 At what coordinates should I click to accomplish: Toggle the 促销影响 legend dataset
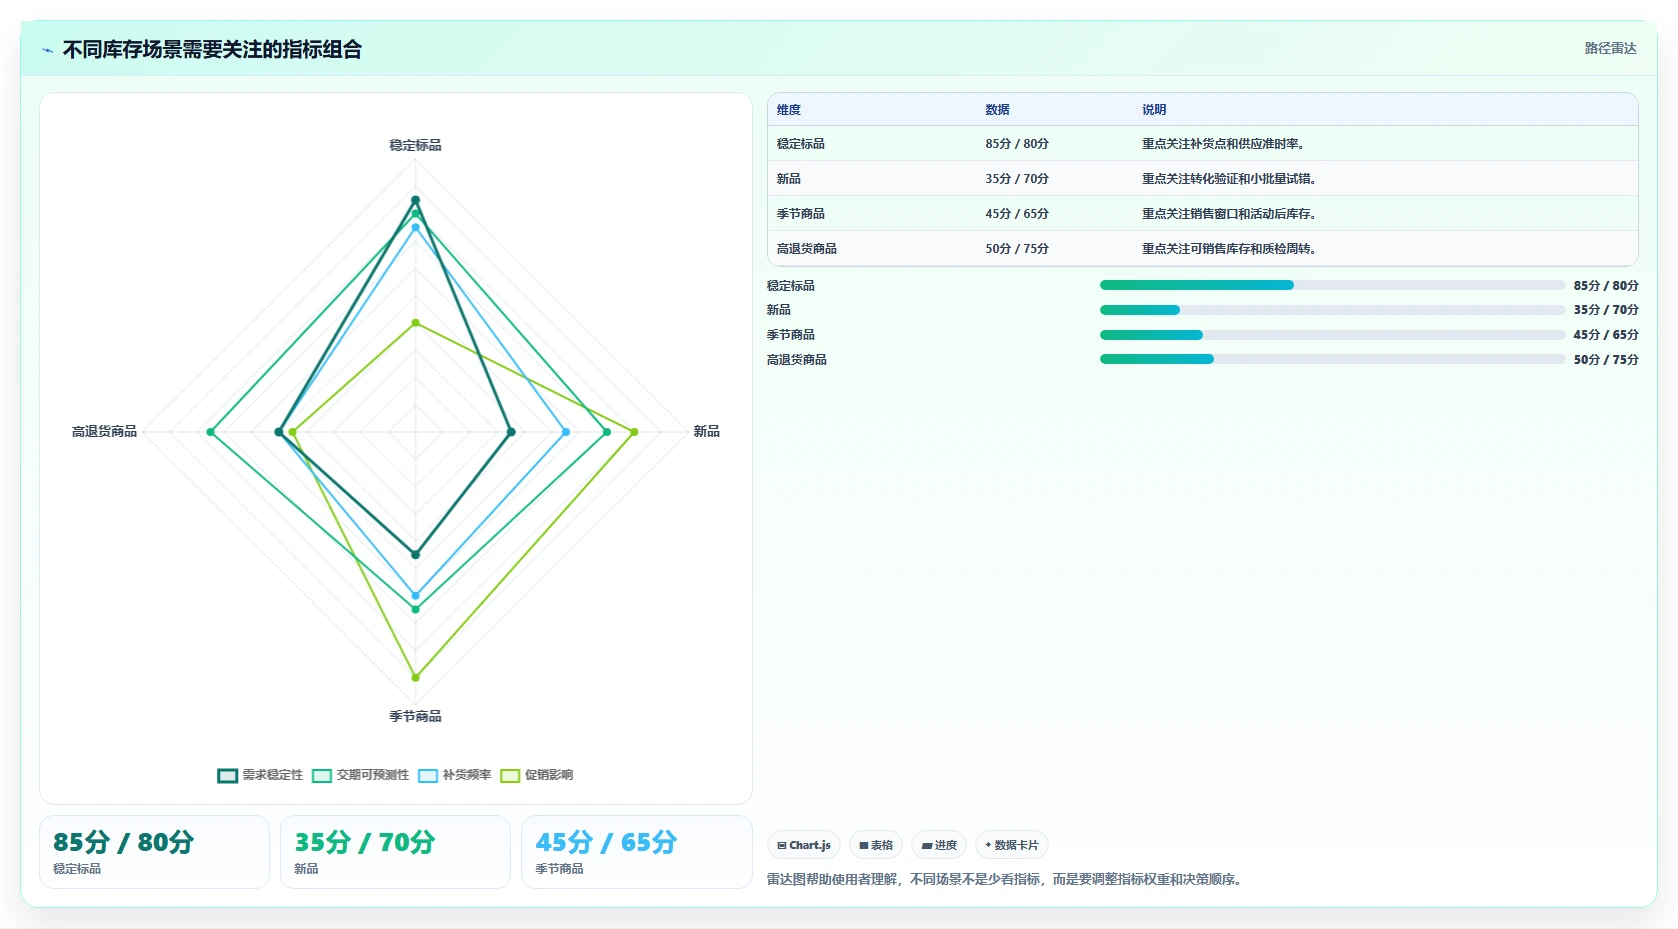[x=537, y=775]
